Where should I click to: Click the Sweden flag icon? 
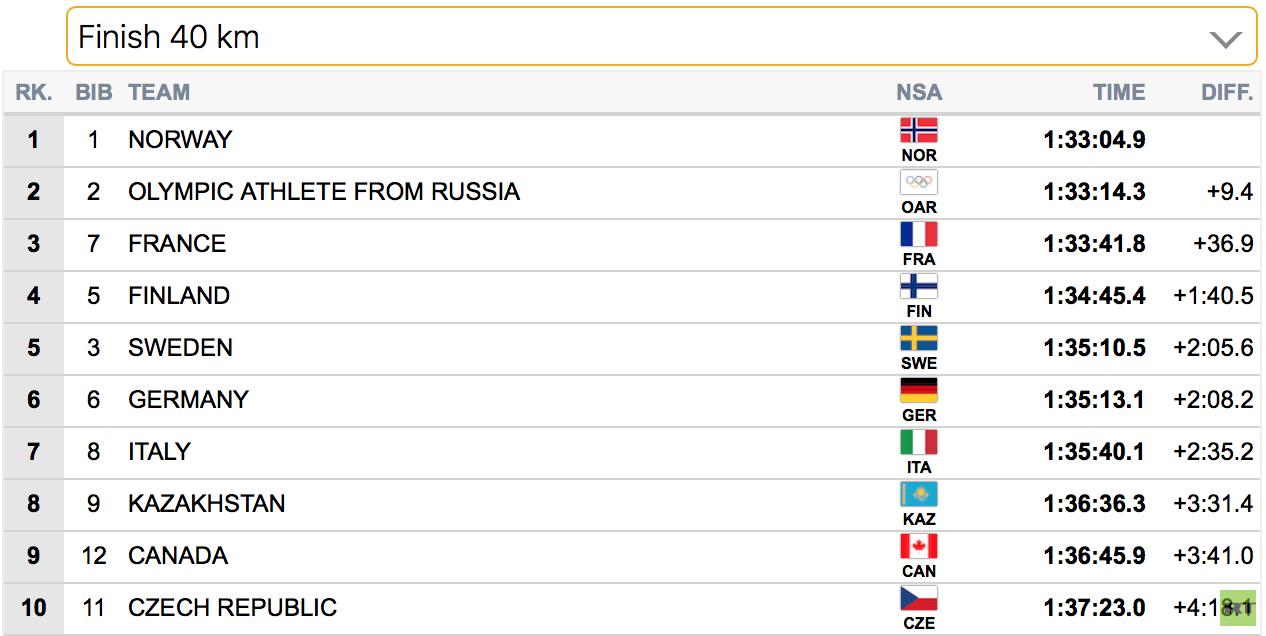pyautogui.click(x=918, y=338)
